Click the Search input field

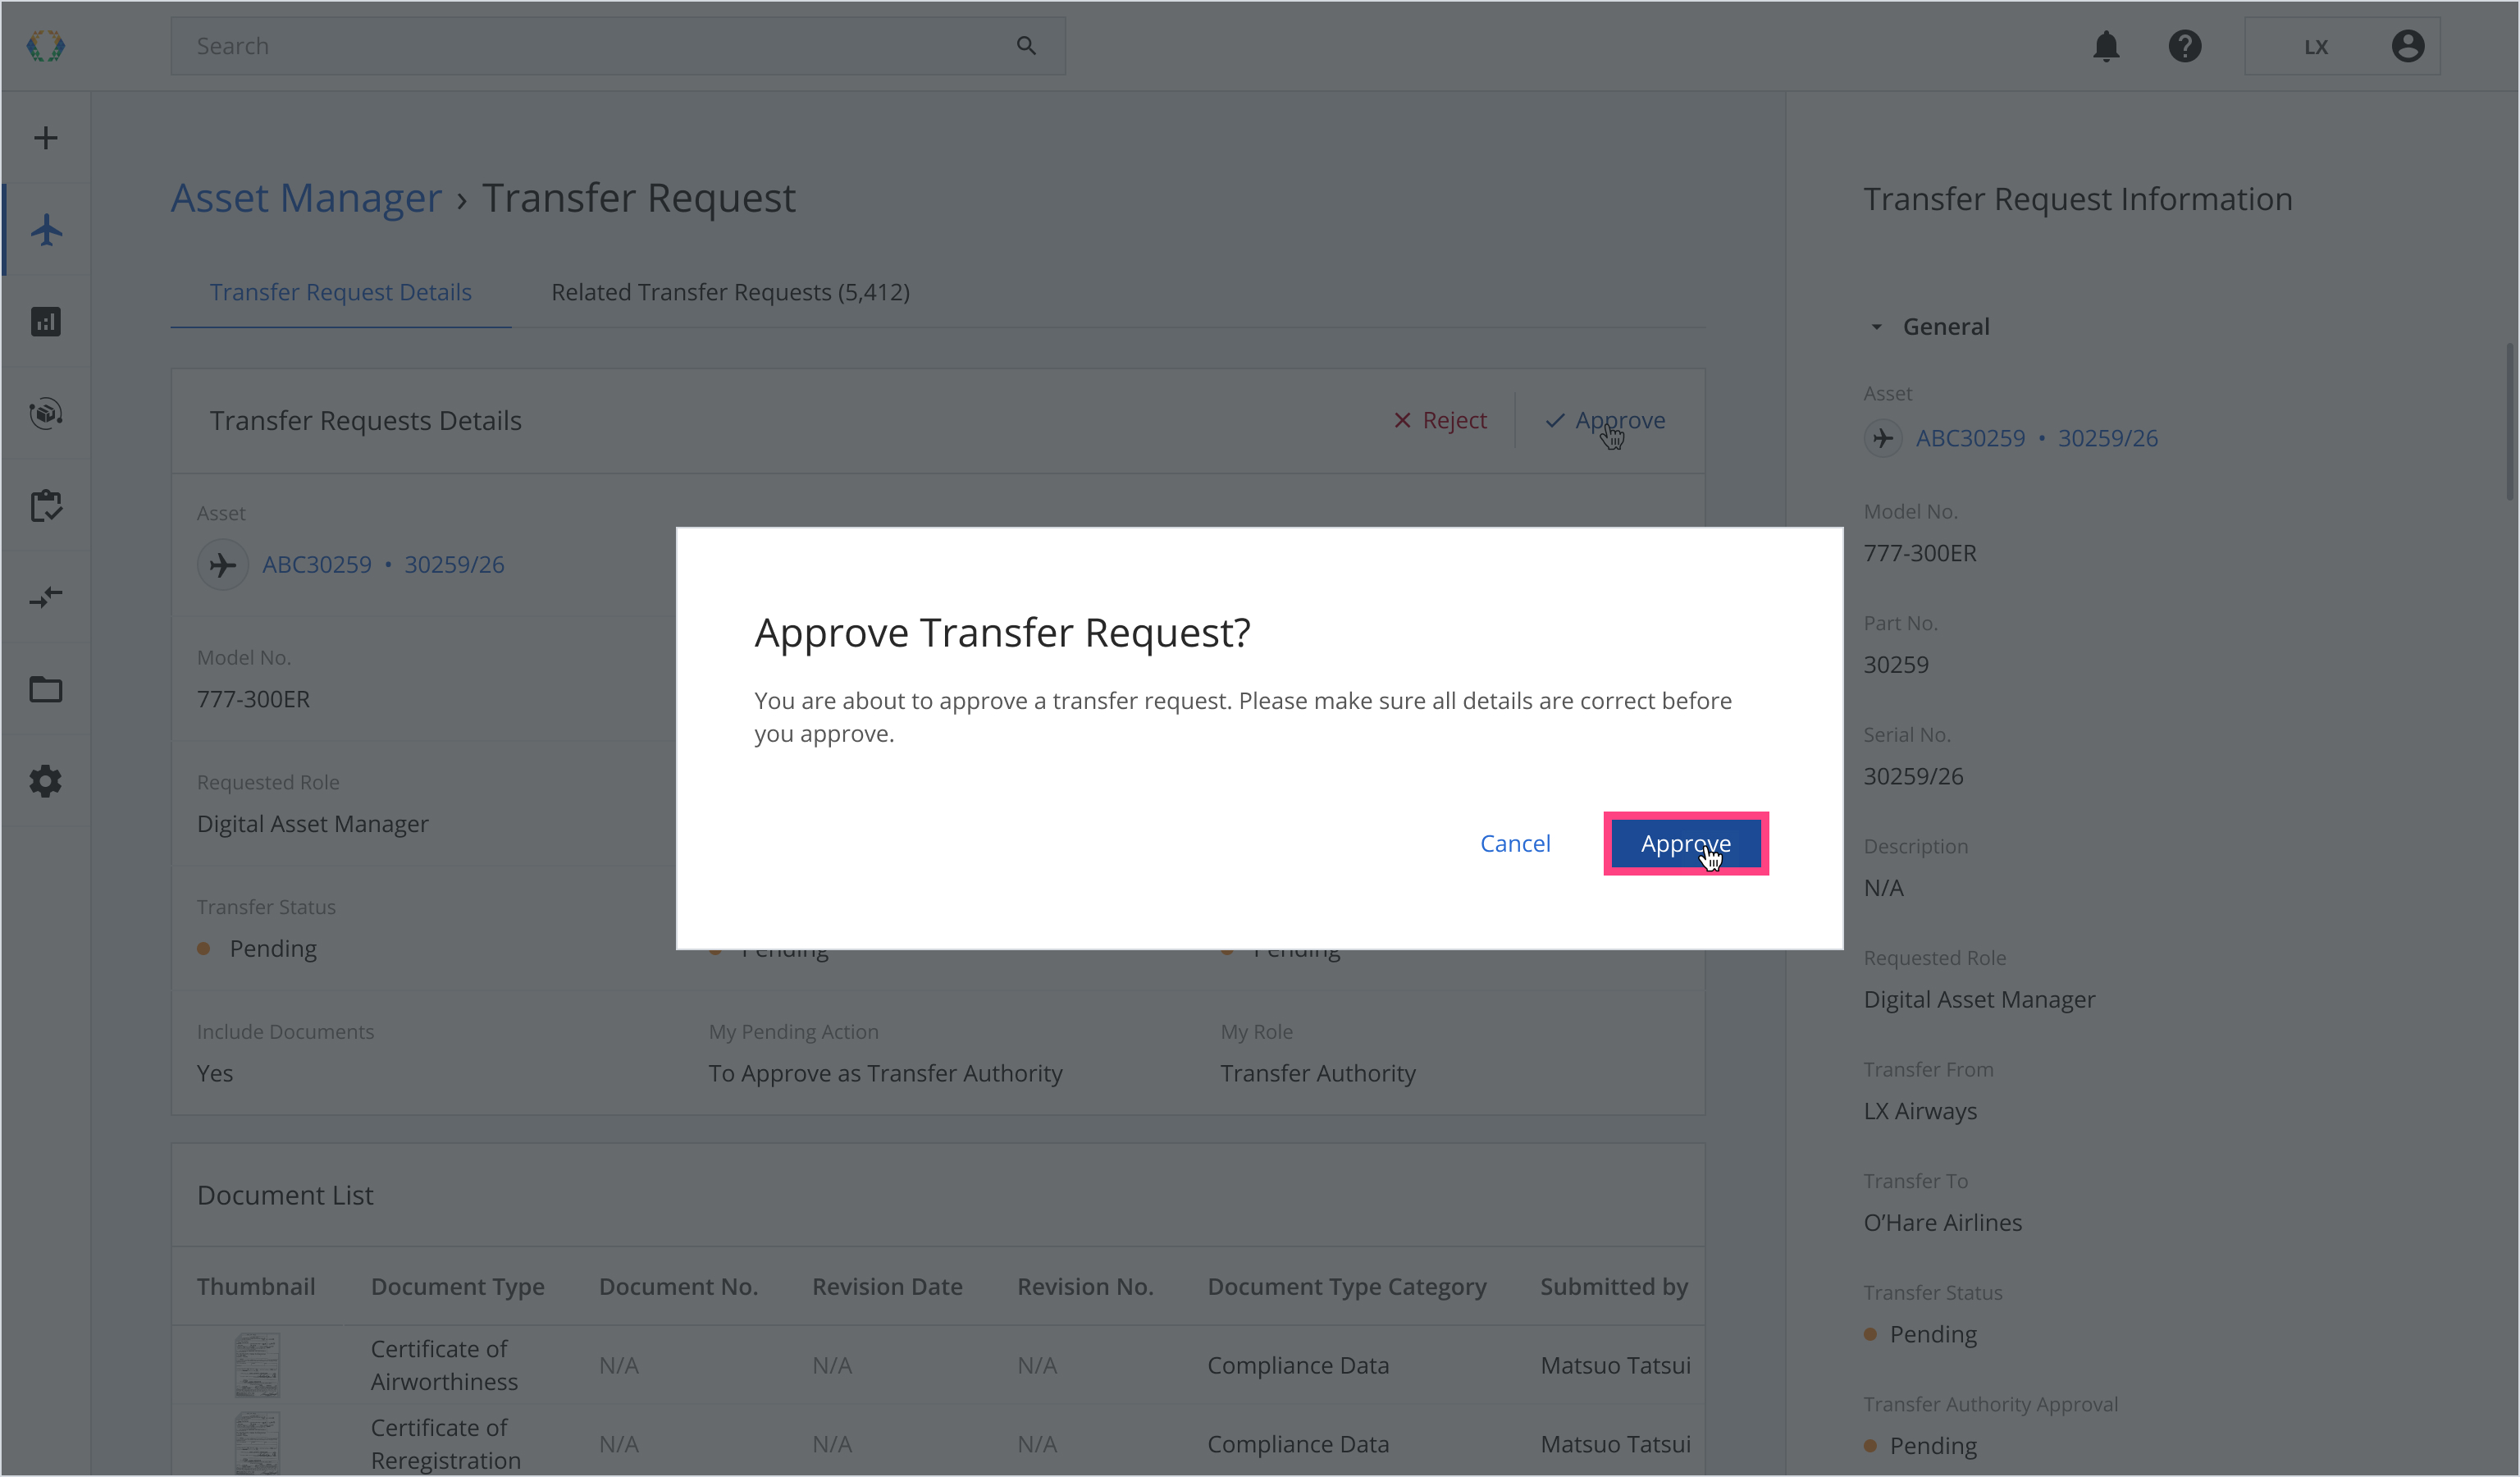(618, 46)
